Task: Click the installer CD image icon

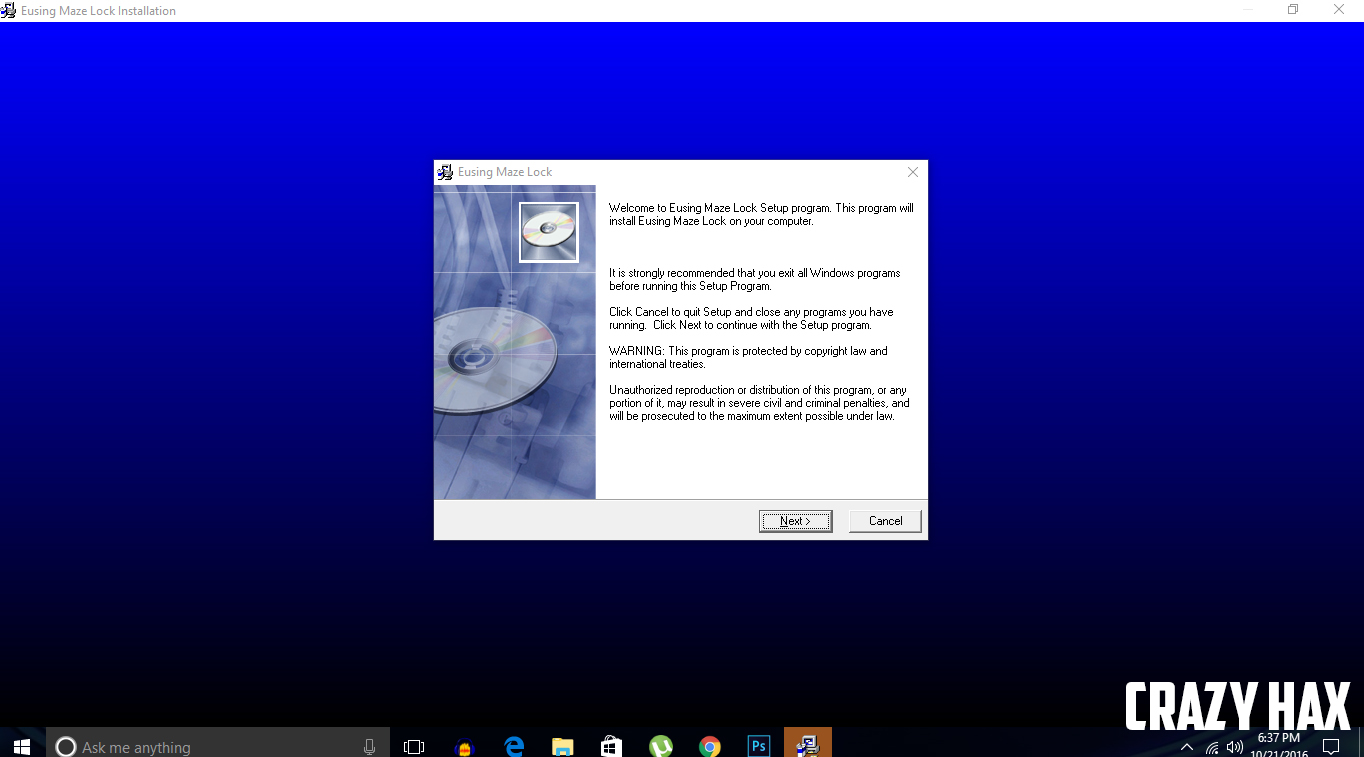Action: coord(549,232)
